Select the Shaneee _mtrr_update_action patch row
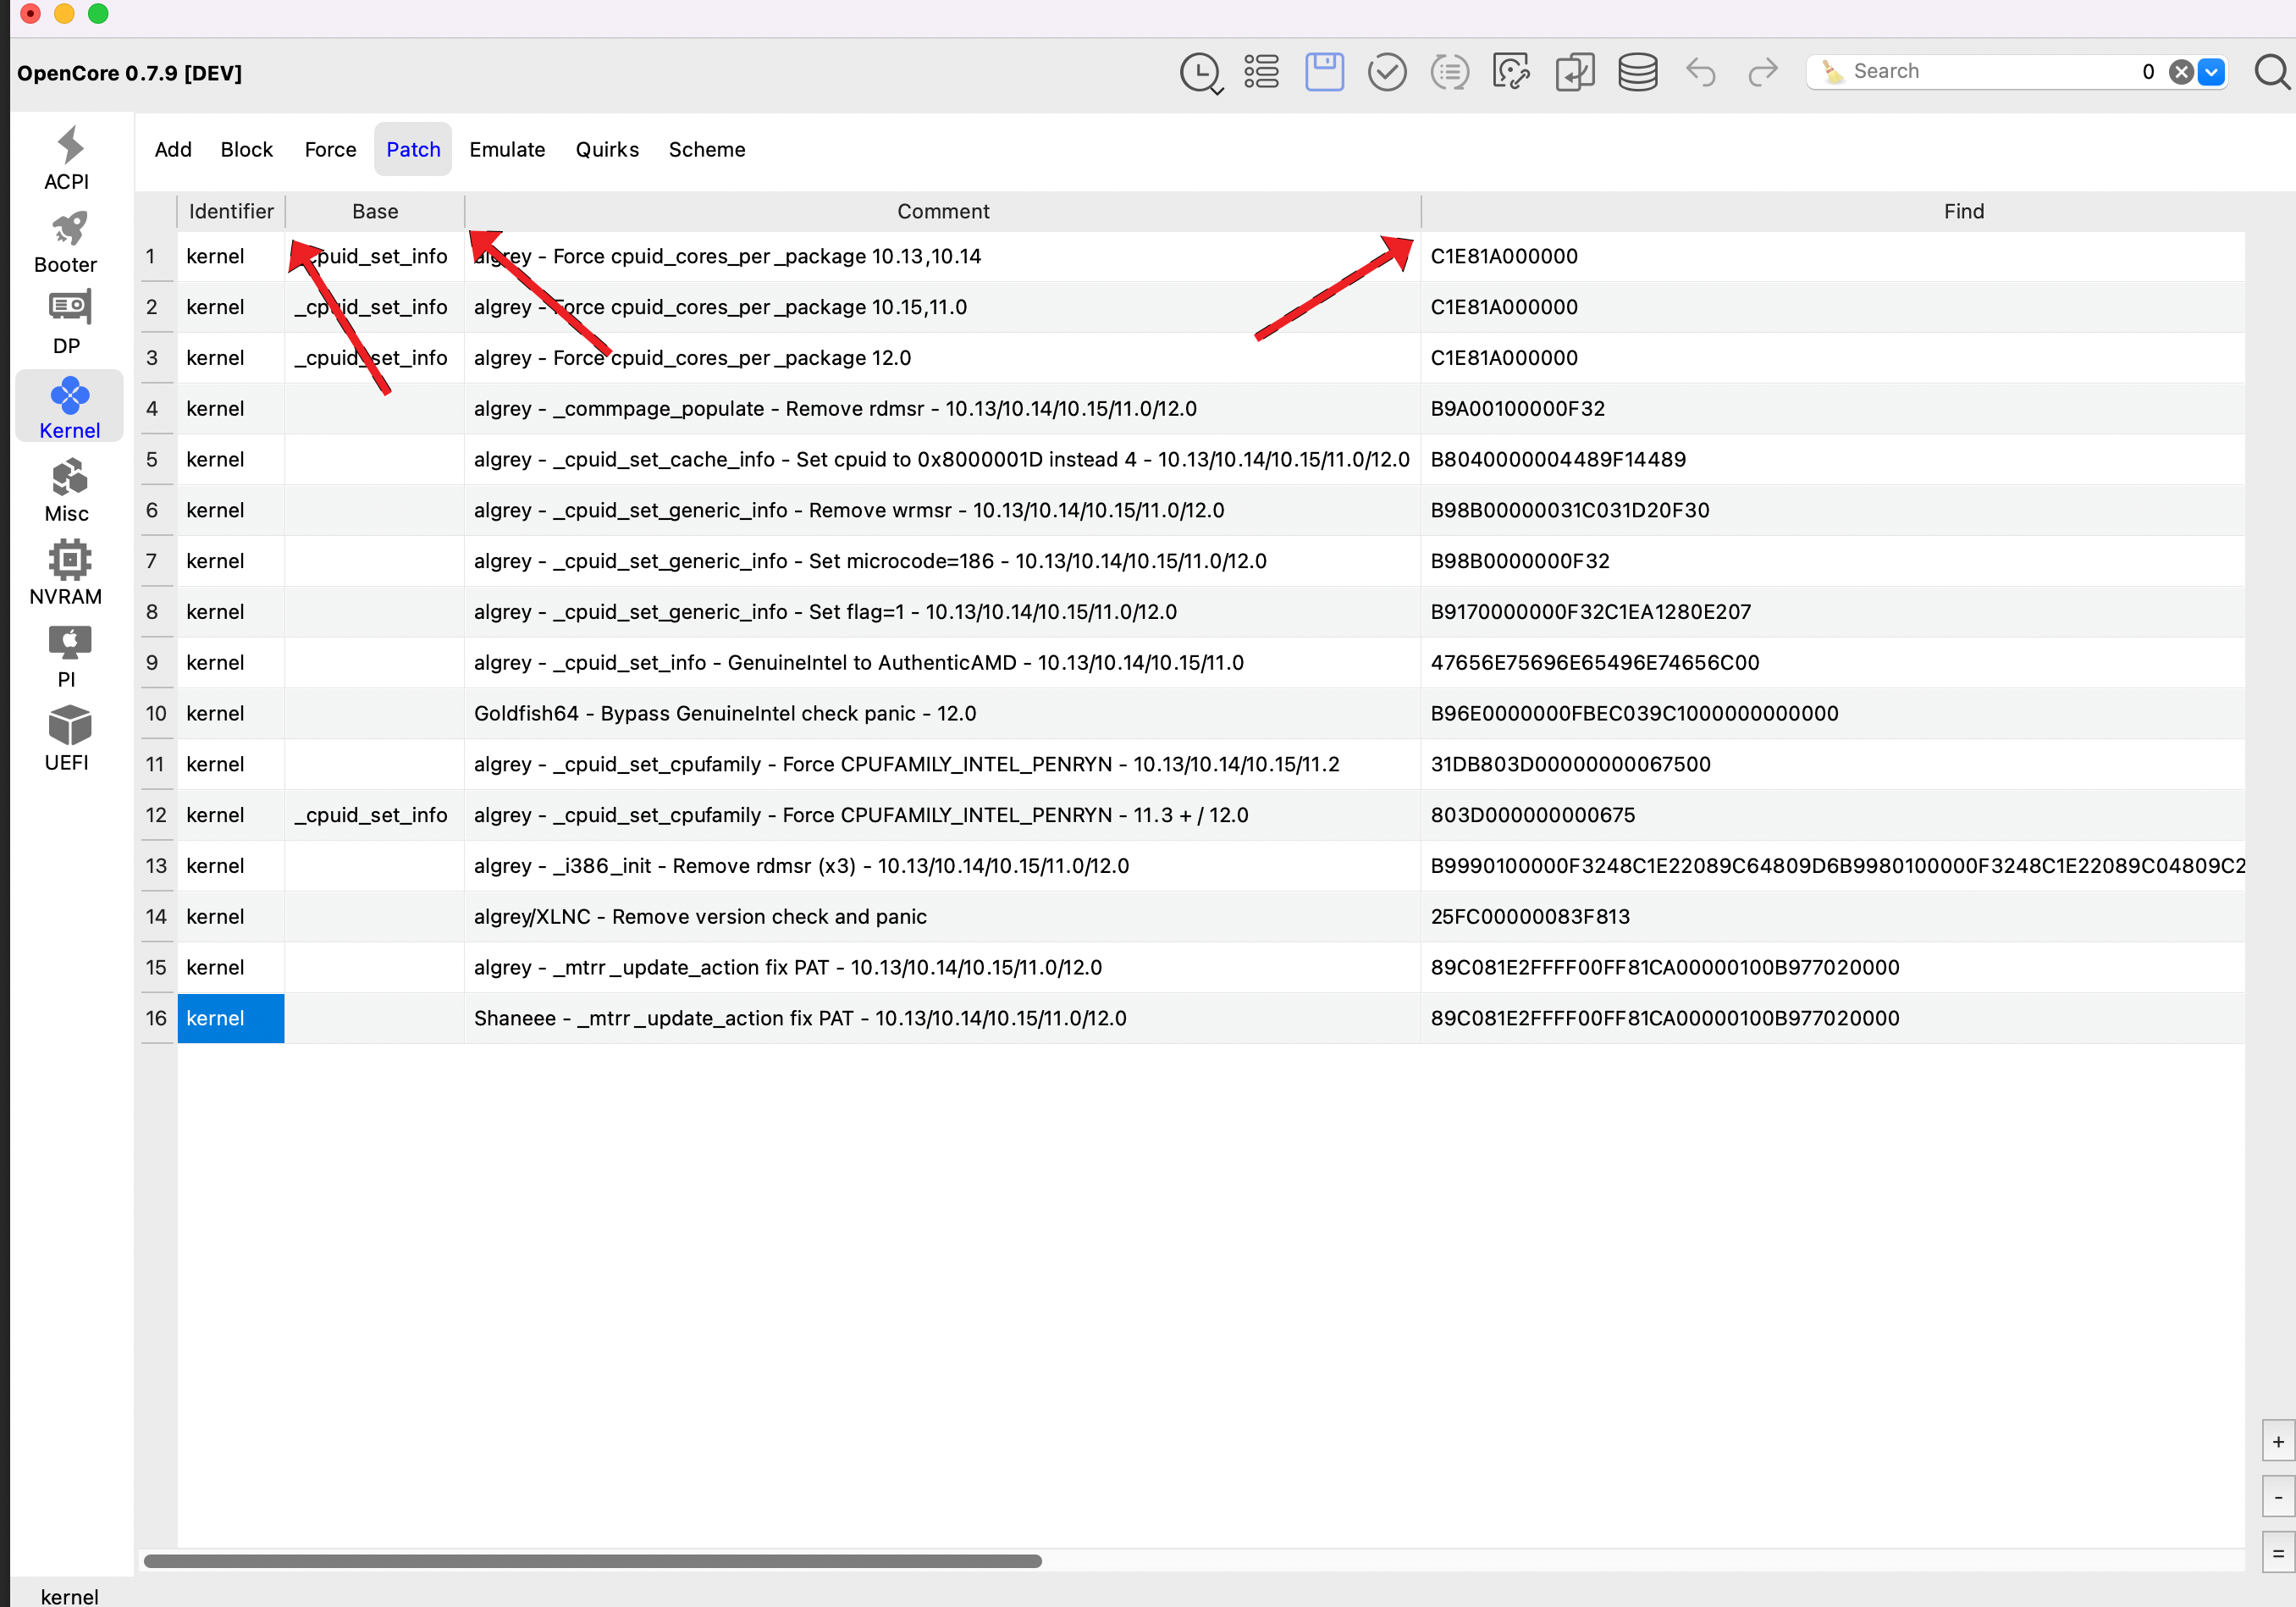 (x=800, y=1018)
